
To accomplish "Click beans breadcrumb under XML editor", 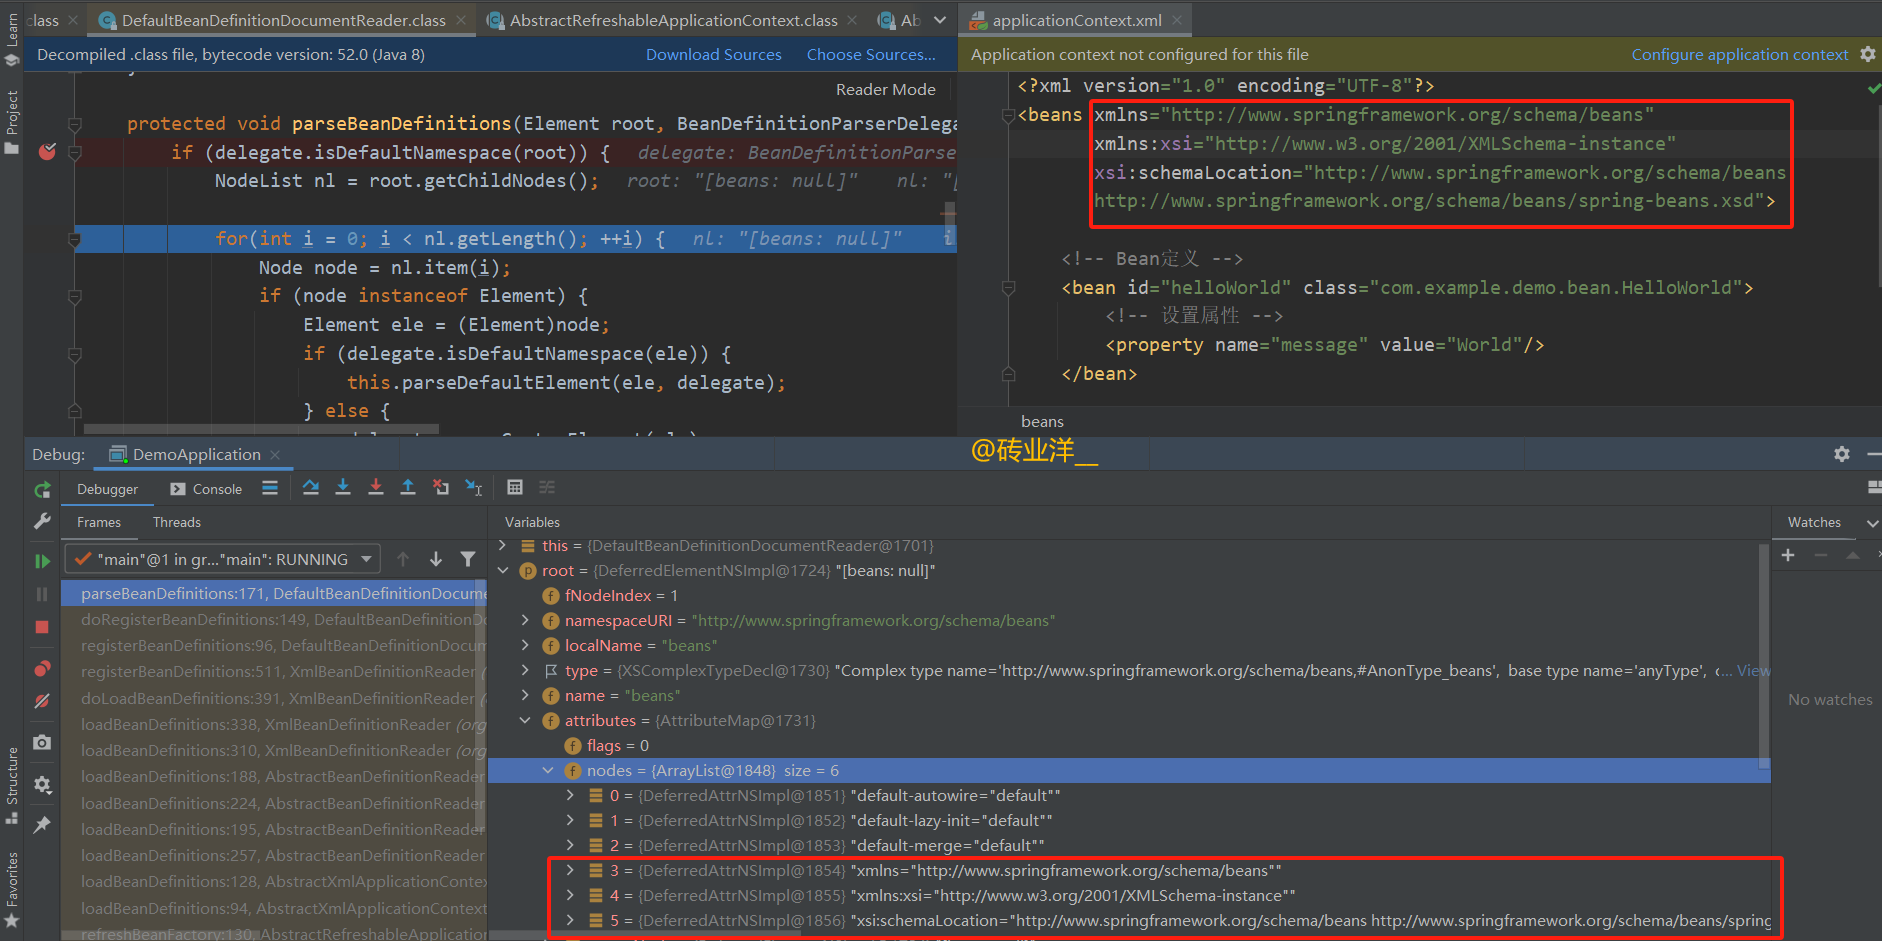I will pos(1042,422).
